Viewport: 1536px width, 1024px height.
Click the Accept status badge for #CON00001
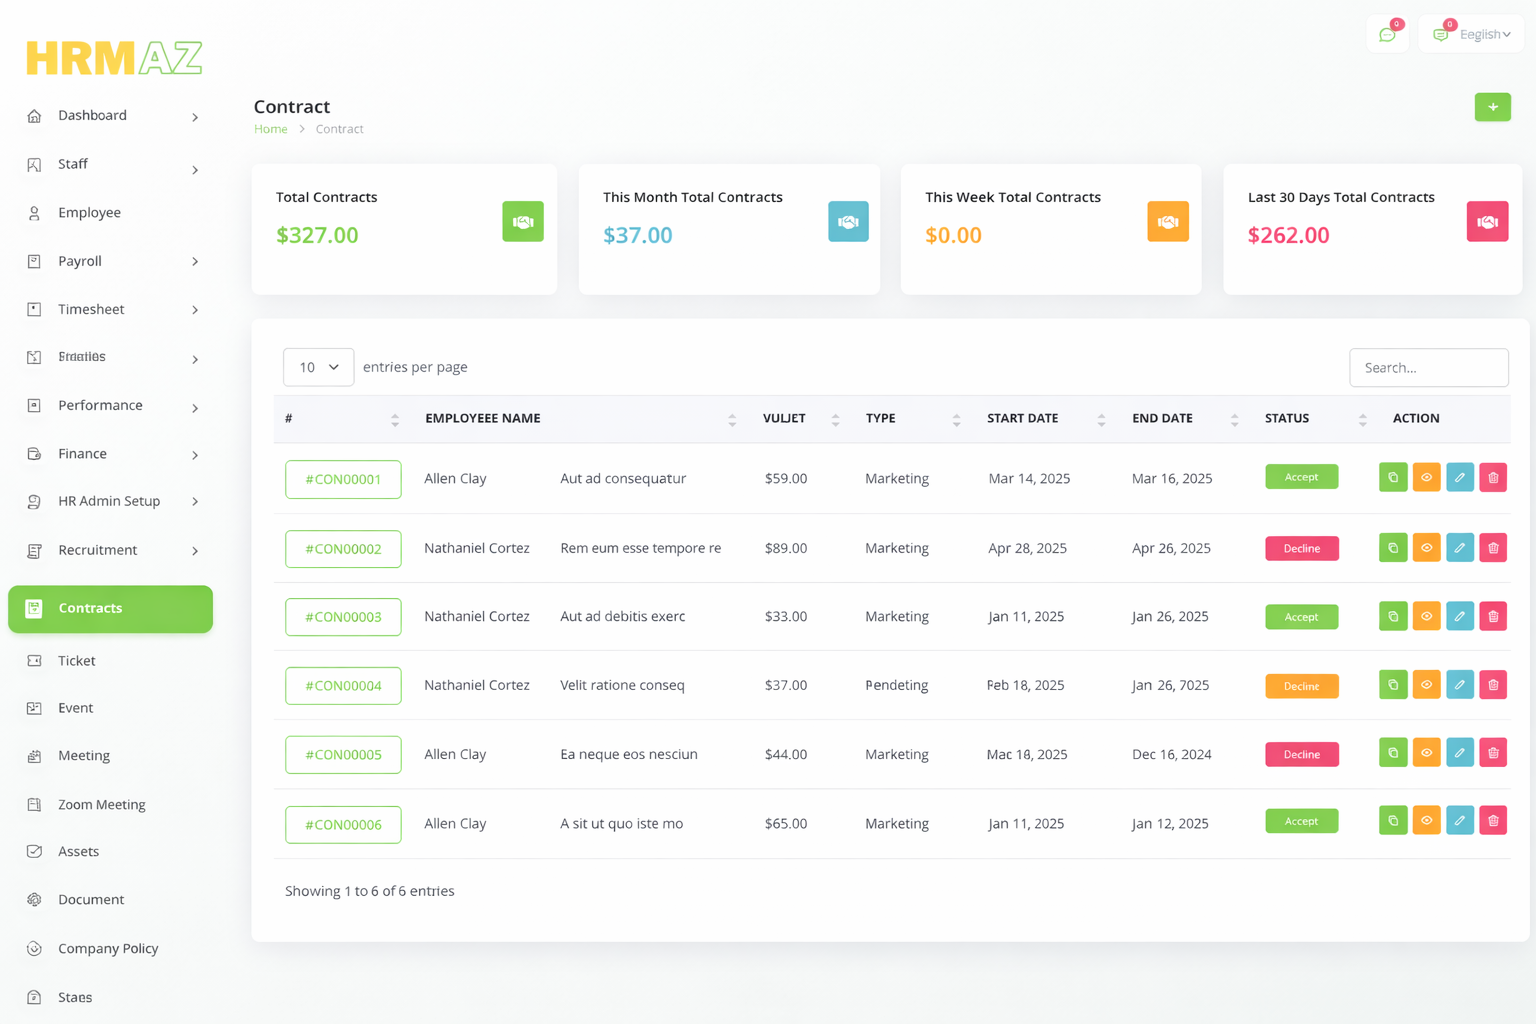coord(1301,477)
